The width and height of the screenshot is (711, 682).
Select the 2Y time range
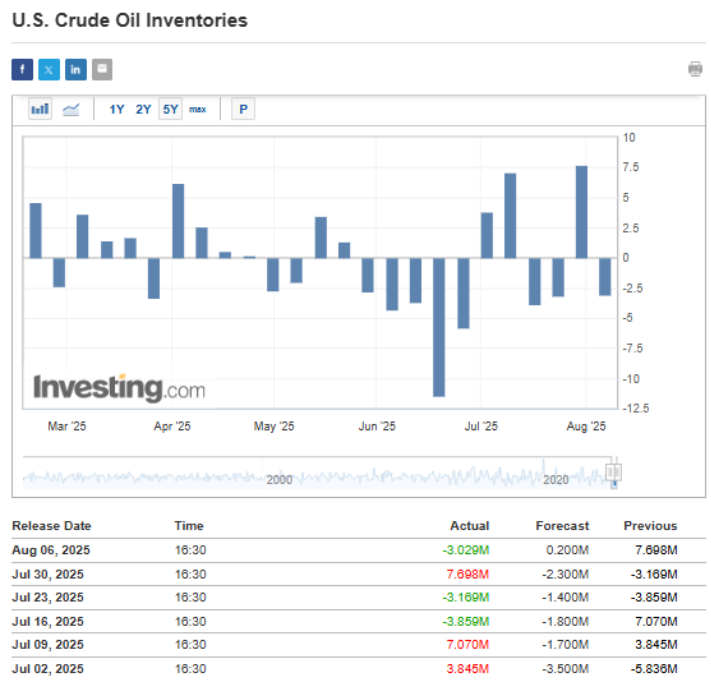[143, 109]
